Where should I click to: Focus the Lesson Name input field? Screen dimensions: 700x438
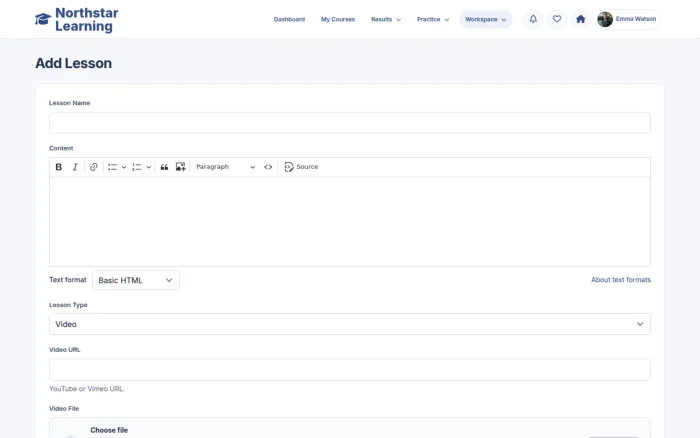tap(350, 123)
